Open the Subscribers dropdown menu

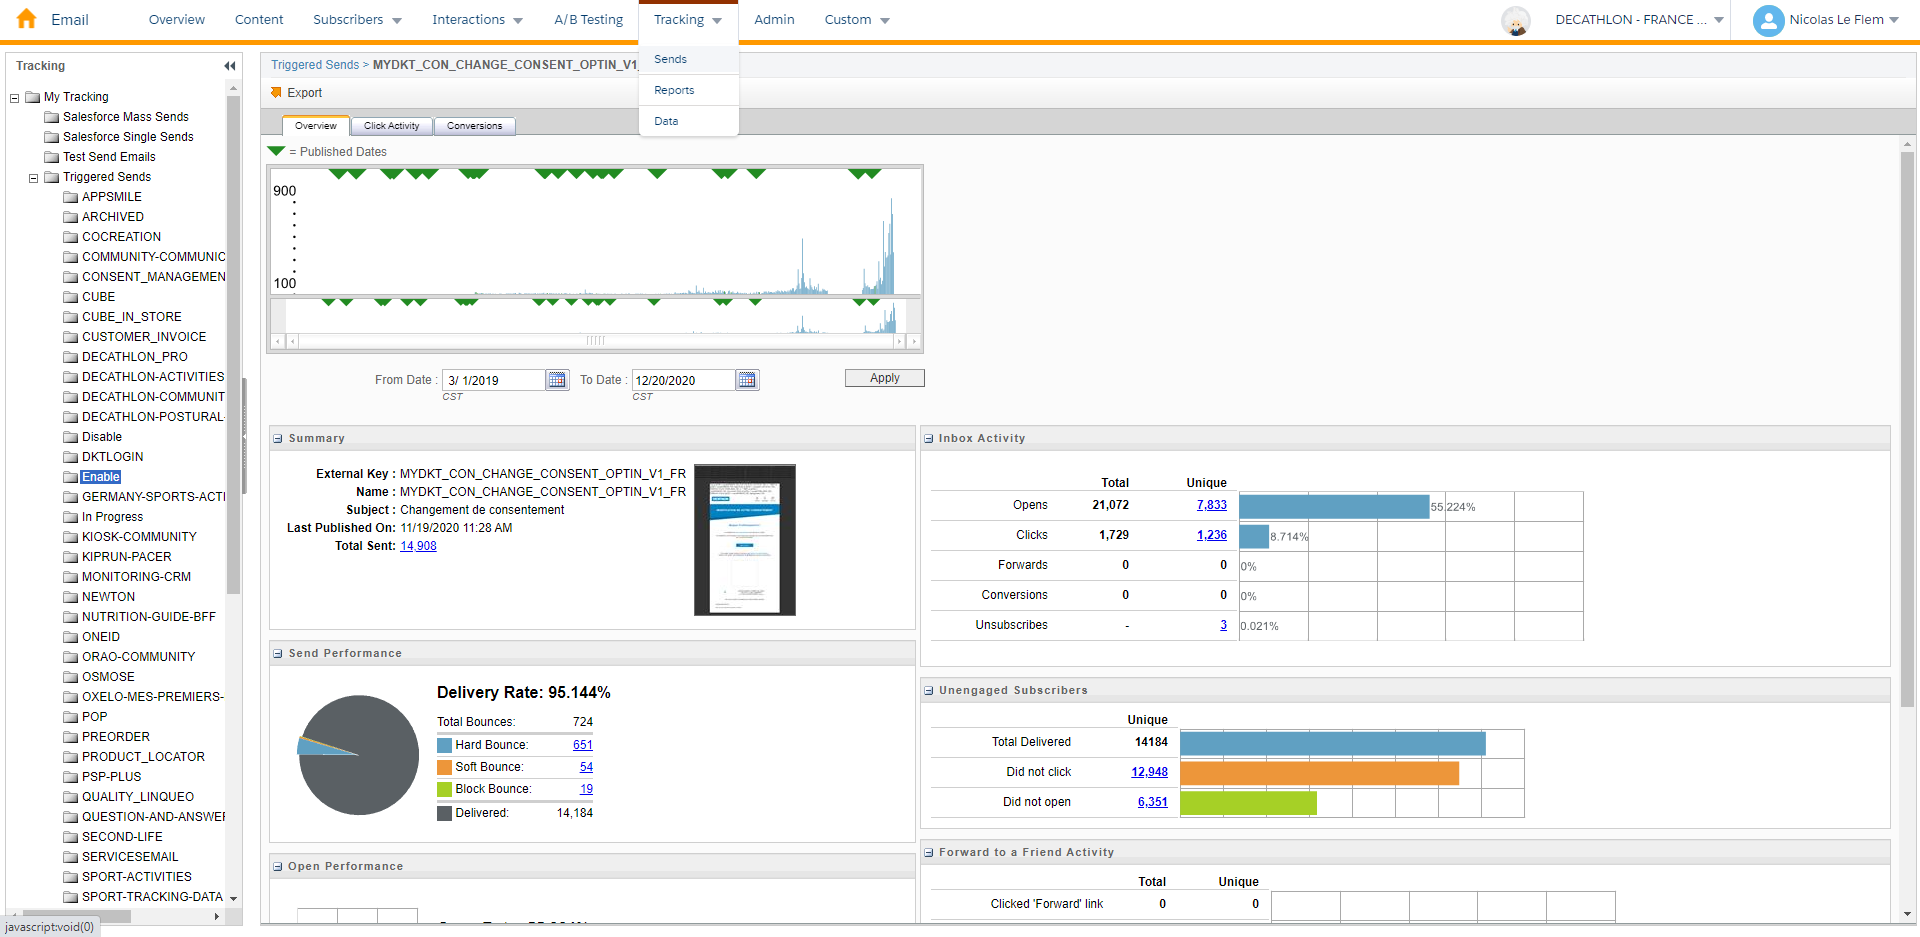click(357, 20)
